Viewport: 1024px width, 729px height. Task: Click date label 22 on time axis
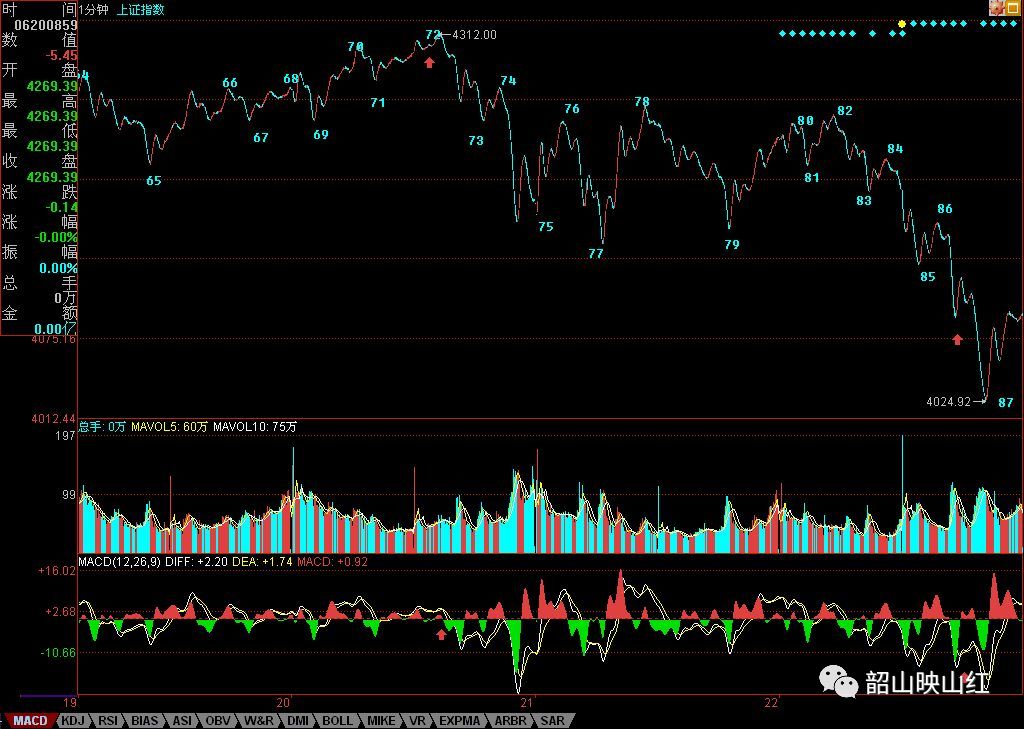tap(772, 703)
